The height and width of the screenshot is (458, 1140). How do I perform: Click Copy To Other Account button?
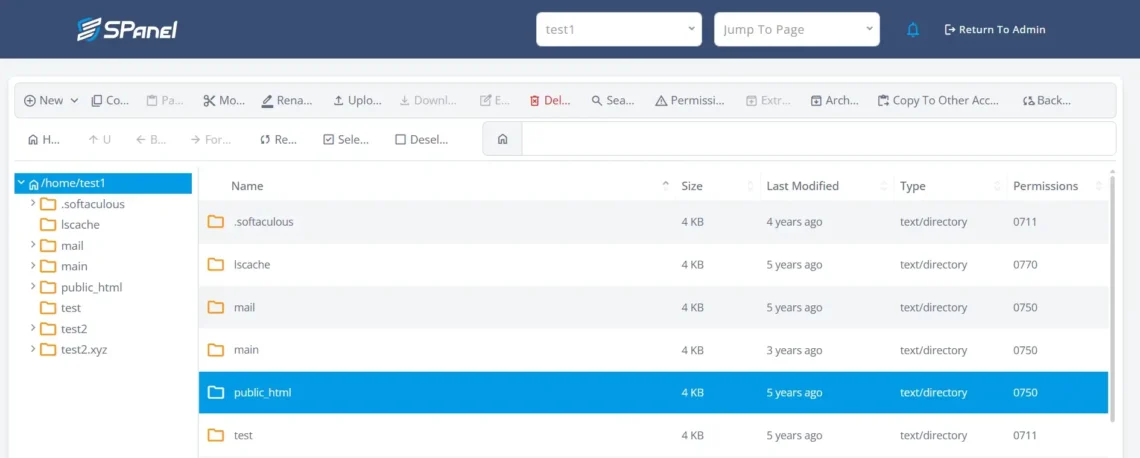coord(938,100)
